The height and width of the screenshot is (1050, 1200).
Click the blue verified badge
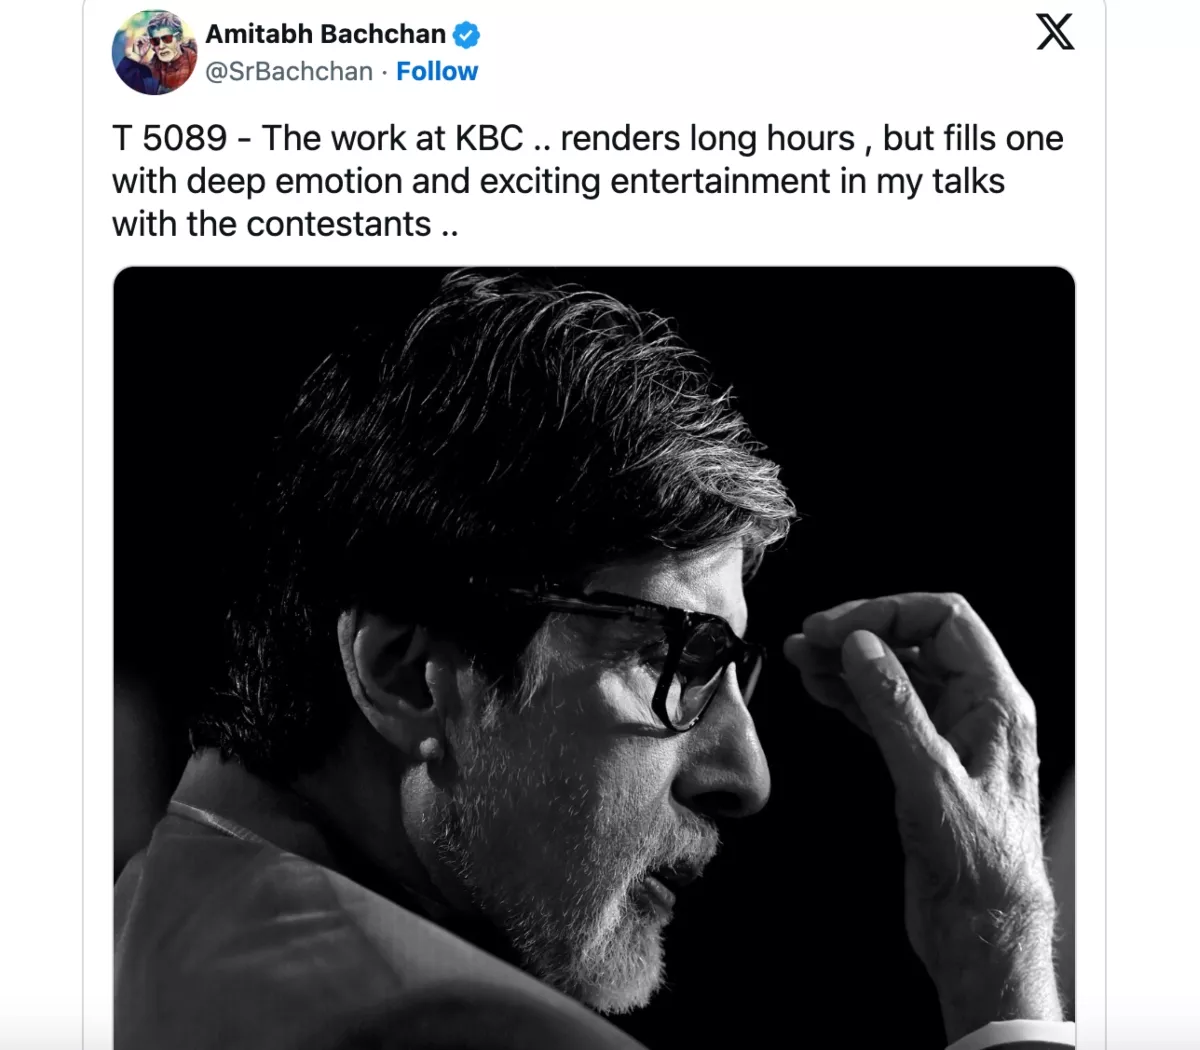click(x=466, y=35)
